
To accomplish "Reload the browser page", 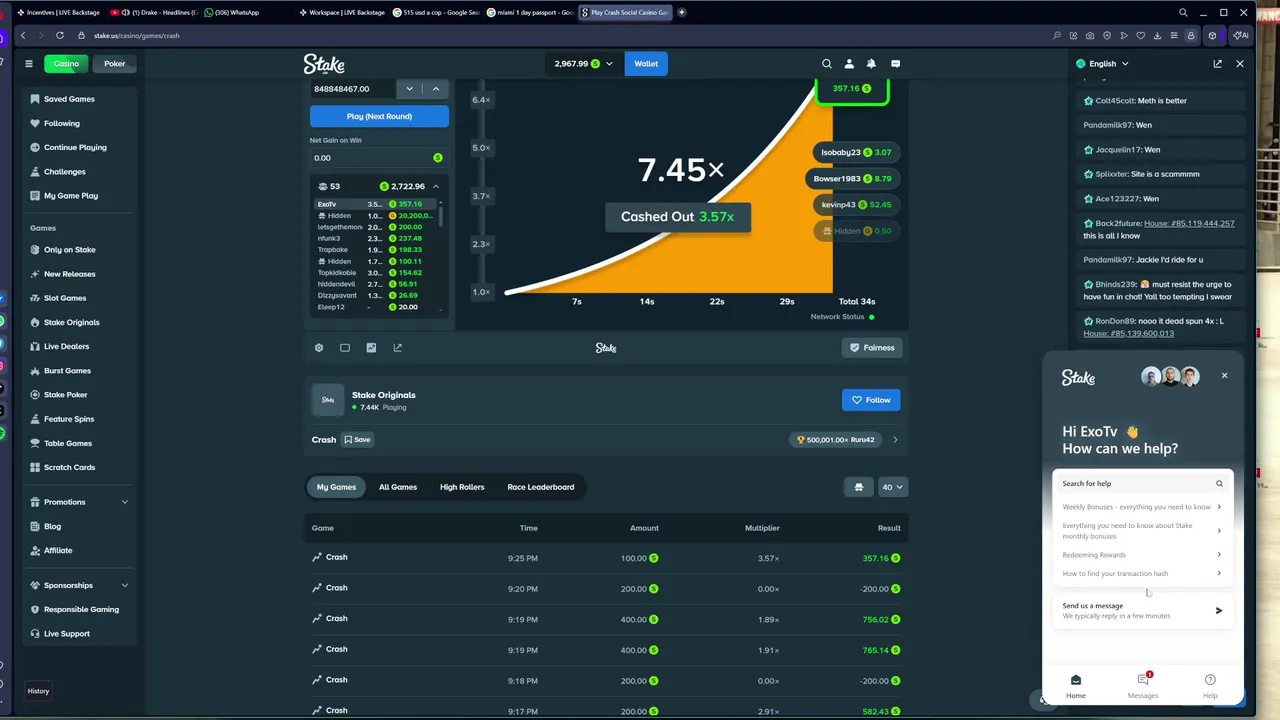I will click(60, 36).
